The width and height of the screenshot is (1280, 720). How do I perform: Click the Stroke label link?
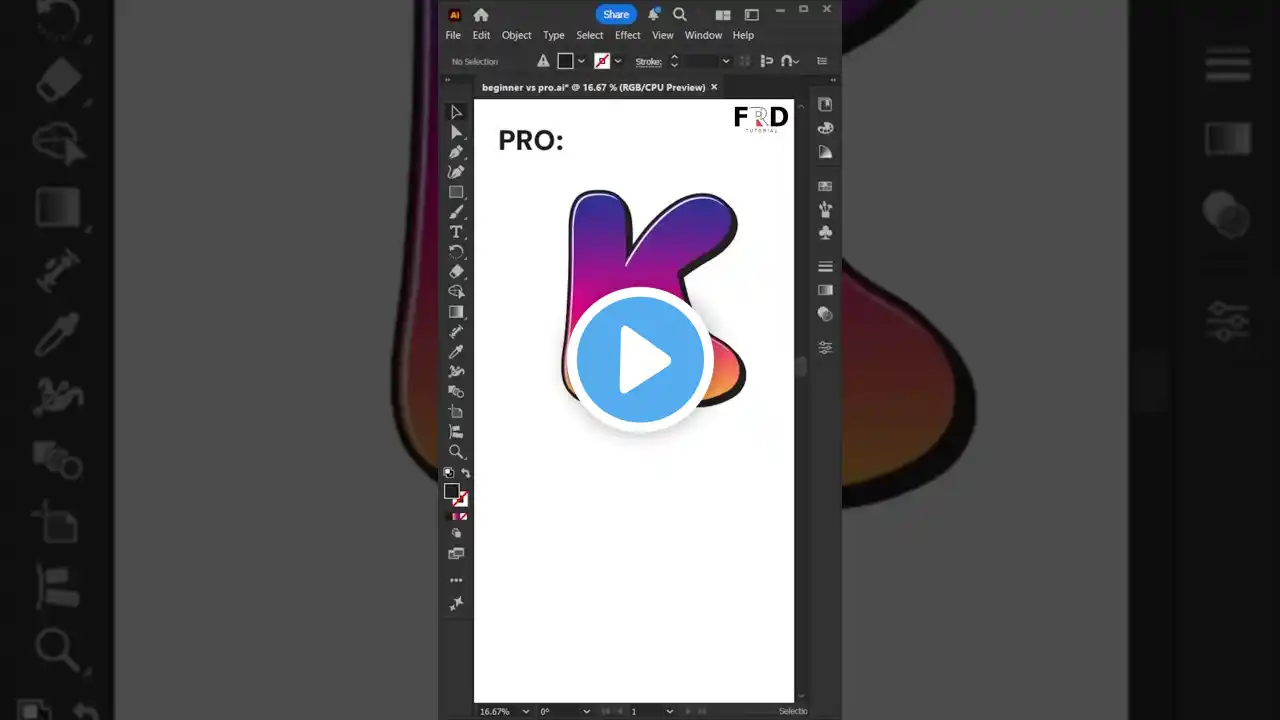coord(649,62)
